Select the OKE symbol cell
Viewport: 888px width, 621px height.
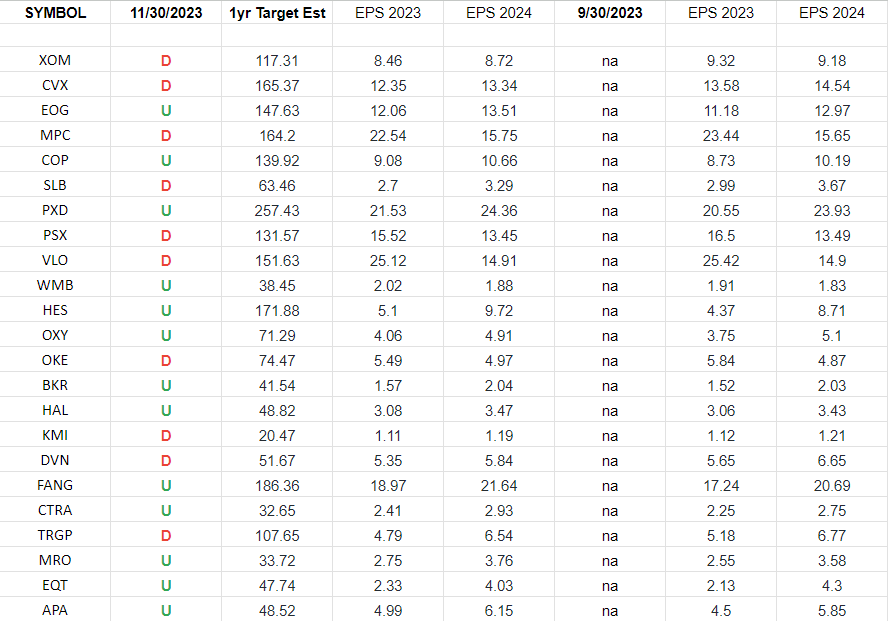[x=55, y=360]
